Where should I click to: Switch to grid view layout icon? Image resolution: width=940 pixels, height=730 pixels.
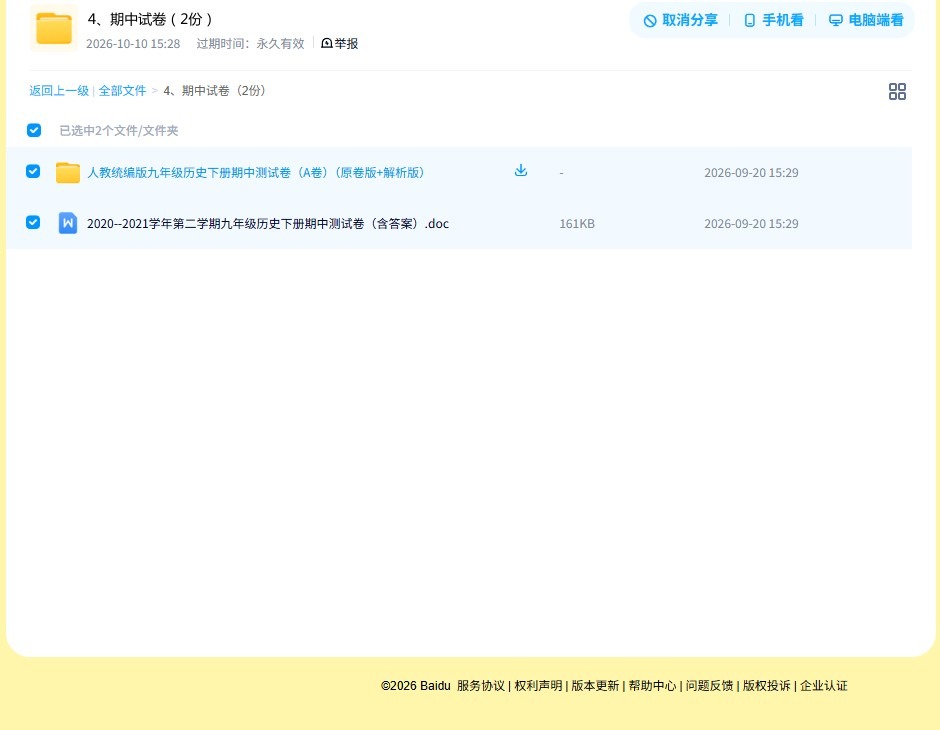click(897, 92)
